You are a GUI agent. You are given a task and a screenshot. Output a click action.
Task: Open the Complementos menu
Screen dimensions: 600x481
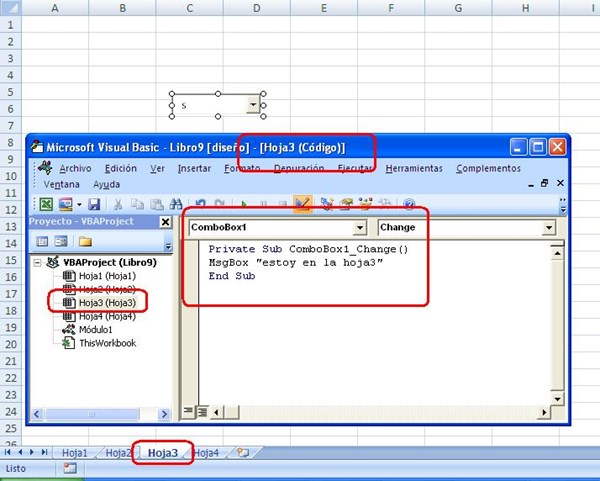click(x=488, y=168)
